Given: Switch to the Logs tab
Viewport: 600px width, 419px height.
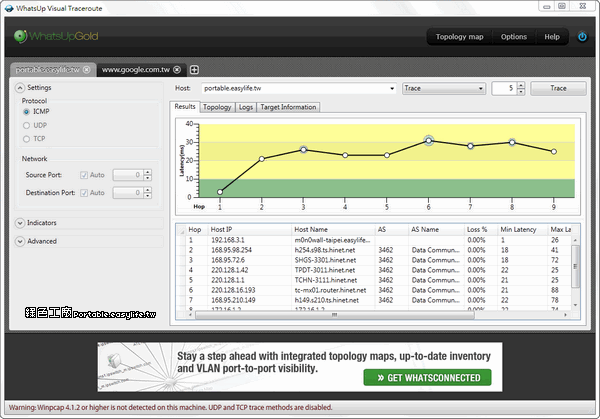Looking at the screenshot, I should pos(246,107).
